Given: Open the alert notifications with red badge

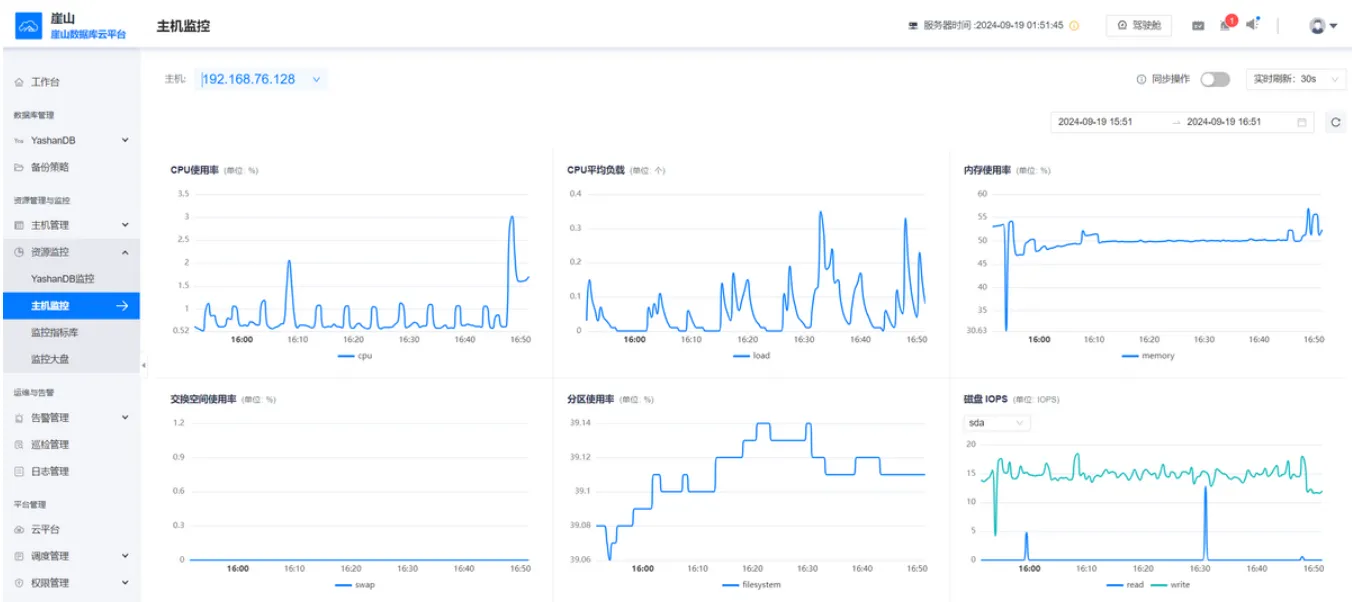Looking at the screenshot, I should 1227,24.
